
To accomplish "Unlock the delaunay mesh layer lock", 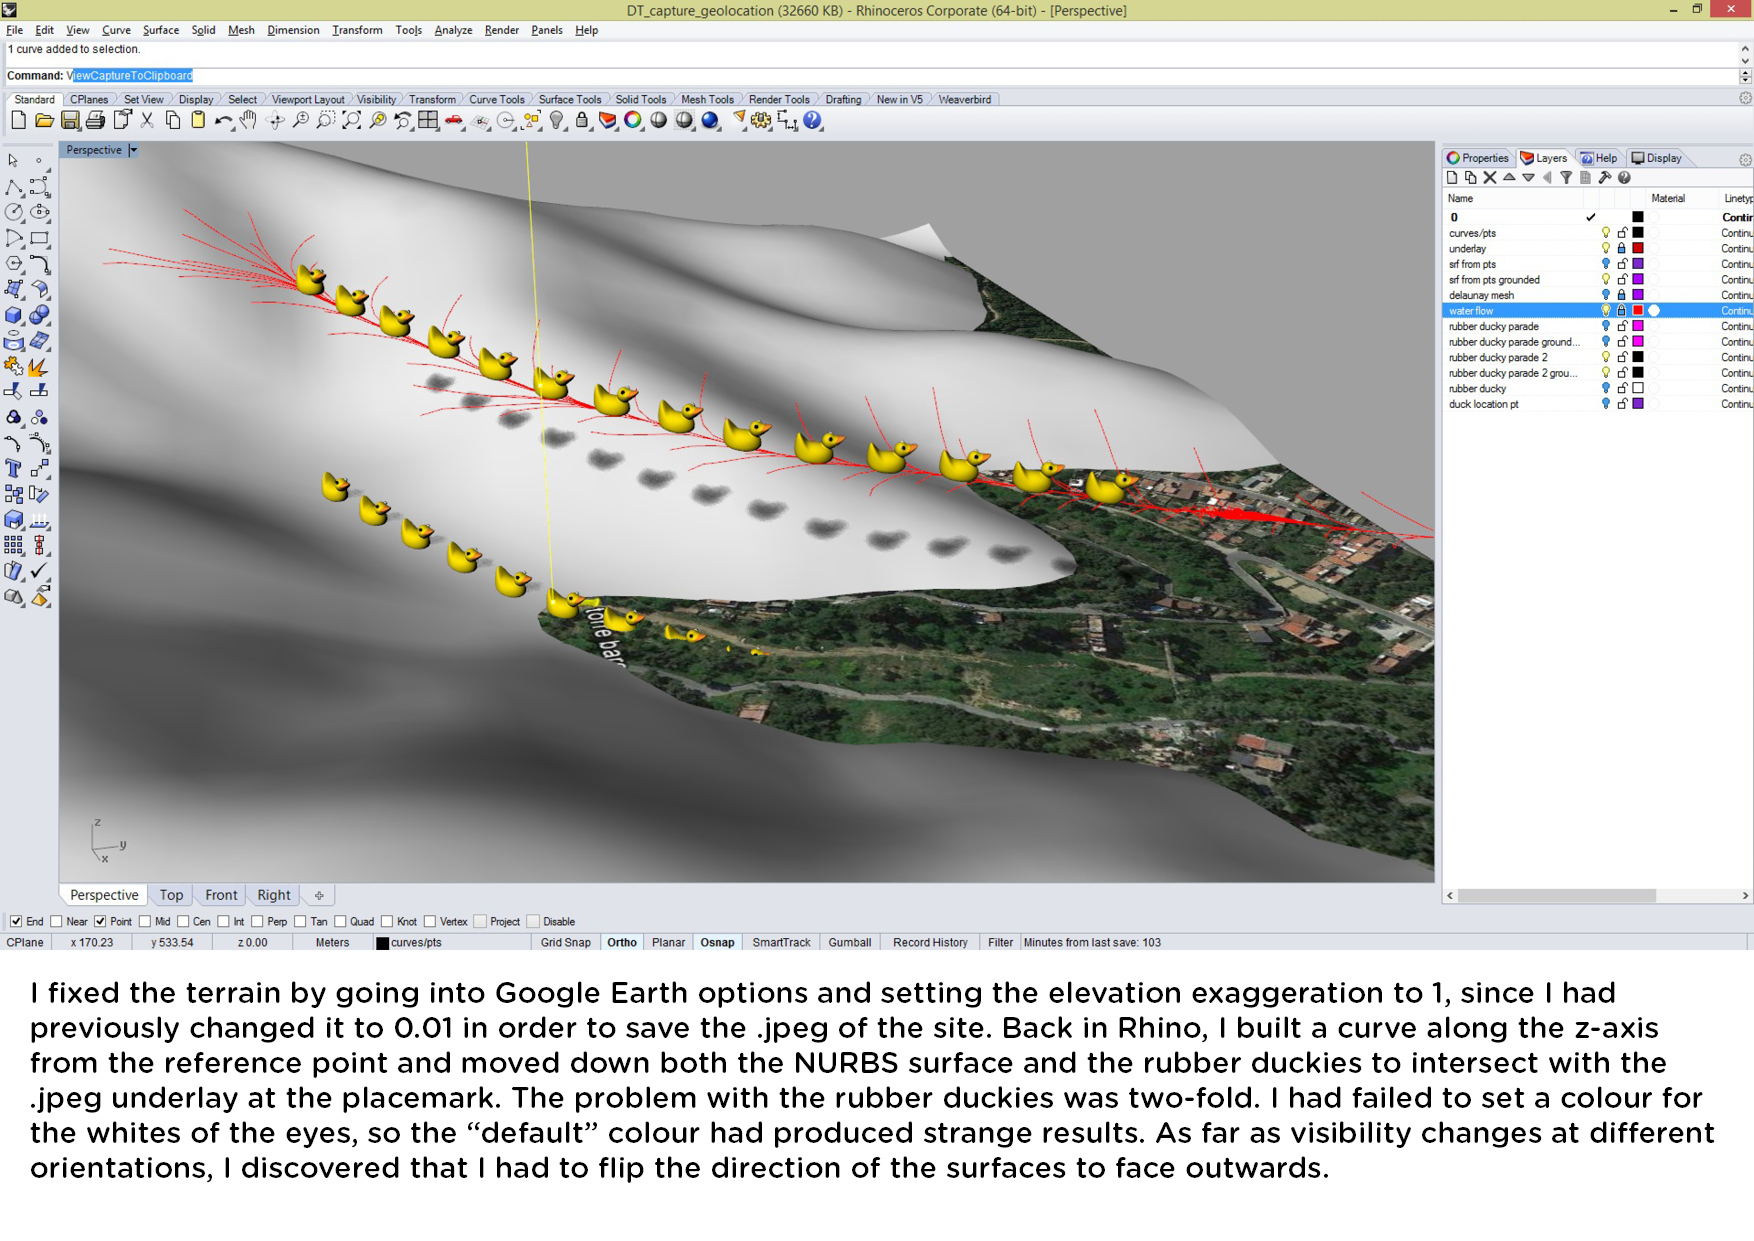I will pyautogui.click(x=1622, y=295).
